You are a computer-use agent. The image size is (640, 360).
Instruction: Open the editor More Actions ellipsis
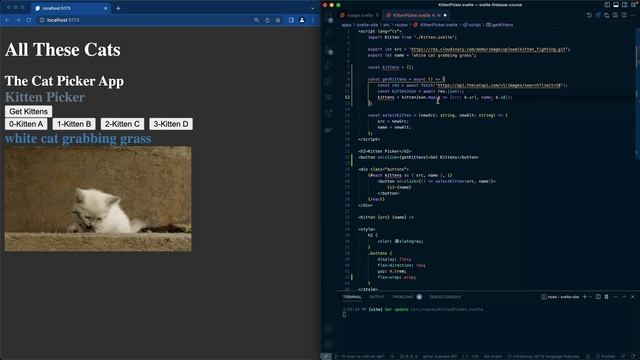click(x=633, y=15)
